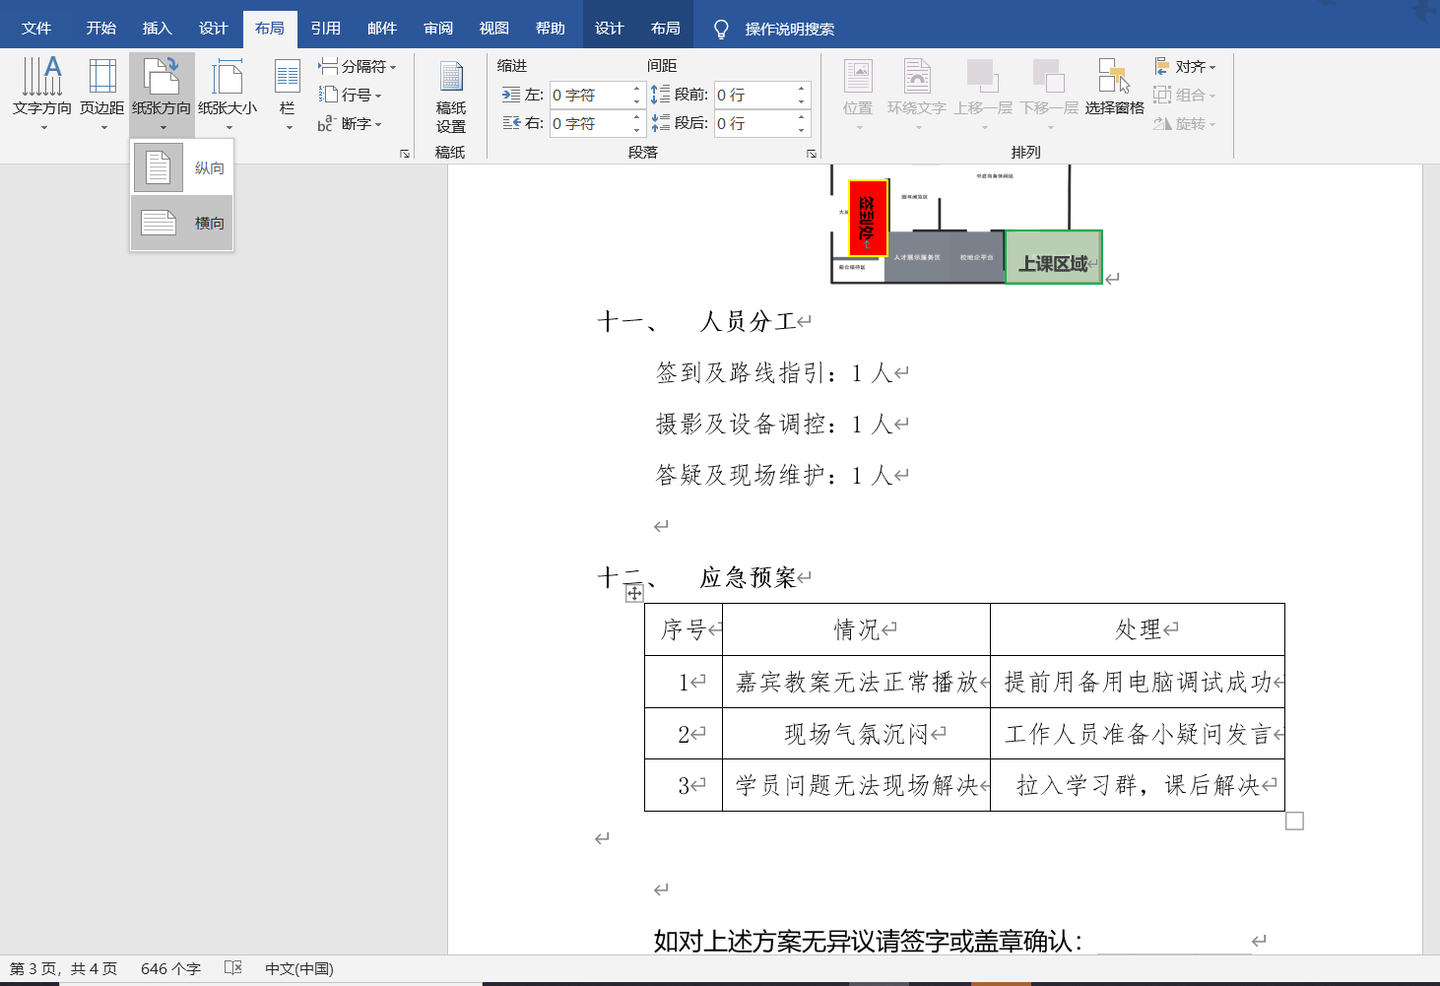Image resolution: width=1440 pixels, height=986 pixels.
Task: Open the 页边距 margins tool
Action: 102,94
